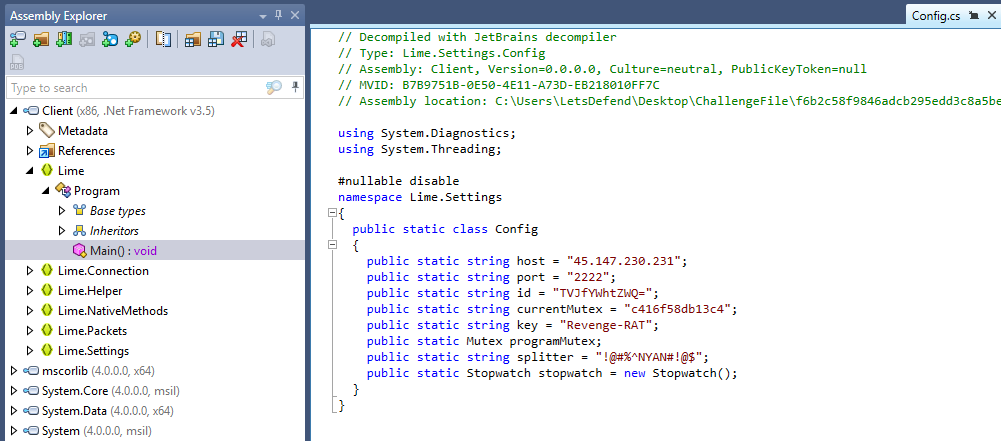This screenshot has height=441, width=1001.
Task: Close the Assembly Explorer panel
Action: (295, 15)
